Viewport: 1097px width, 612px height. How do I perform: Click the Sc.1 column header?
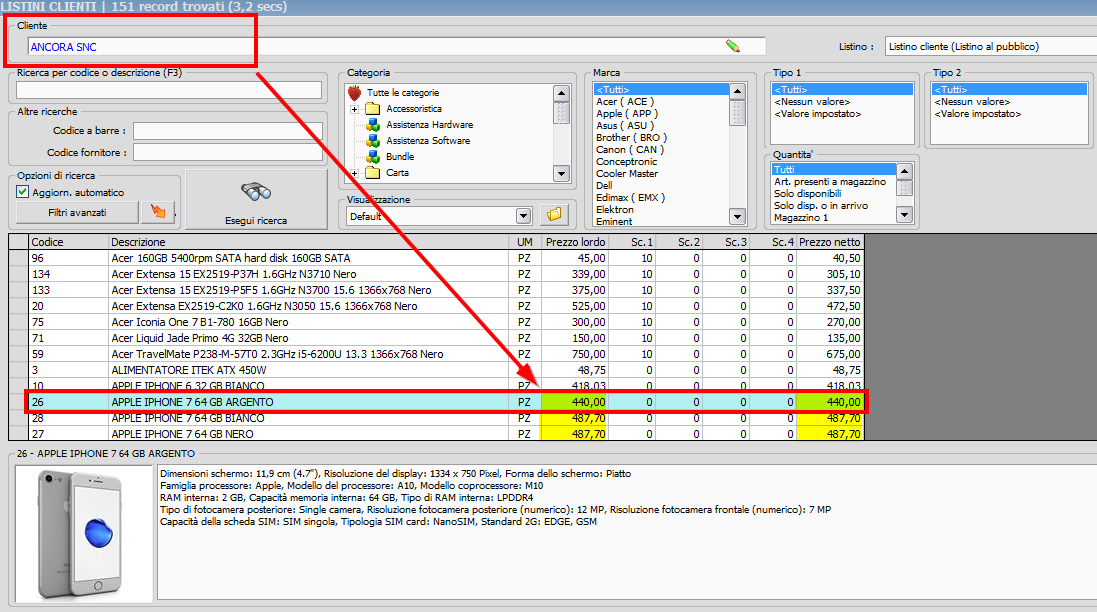(x=632, y=242)
